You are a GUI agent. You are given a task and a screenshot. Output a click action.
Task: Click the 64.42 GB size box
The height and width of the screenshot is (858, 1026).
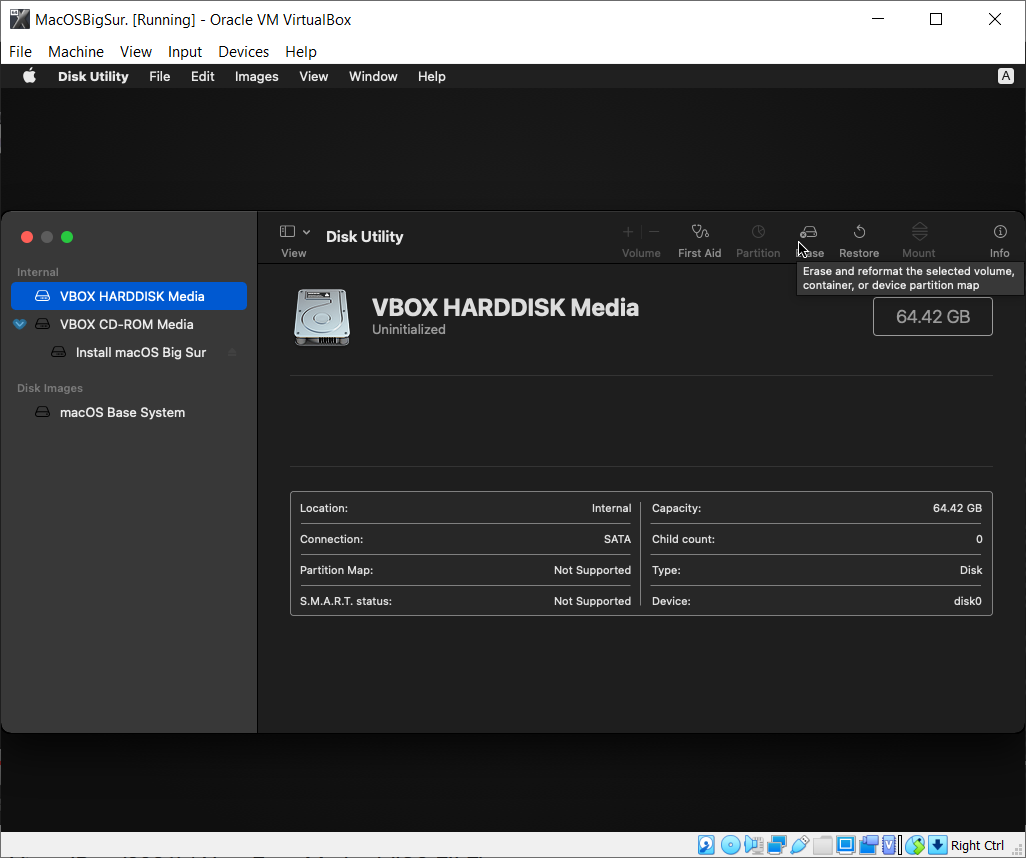coord(932,317)
